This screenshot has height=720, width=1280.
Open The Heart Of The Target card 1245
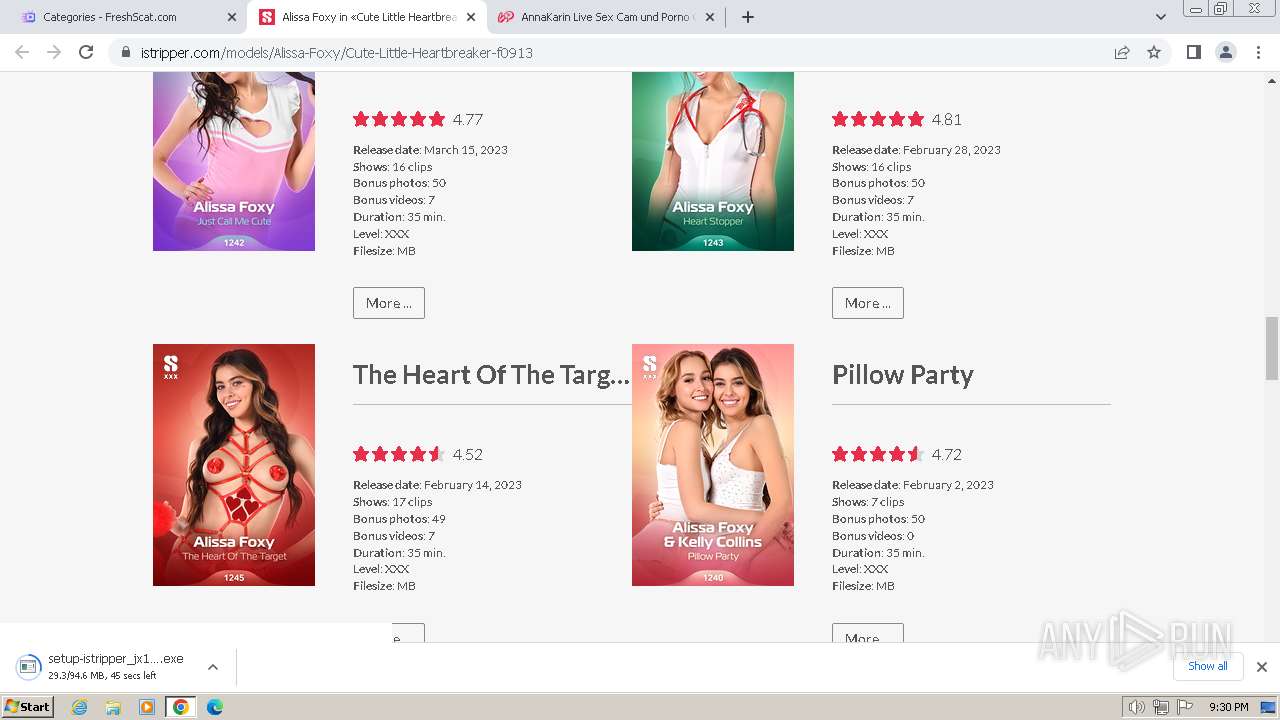(x=234, y=465)
